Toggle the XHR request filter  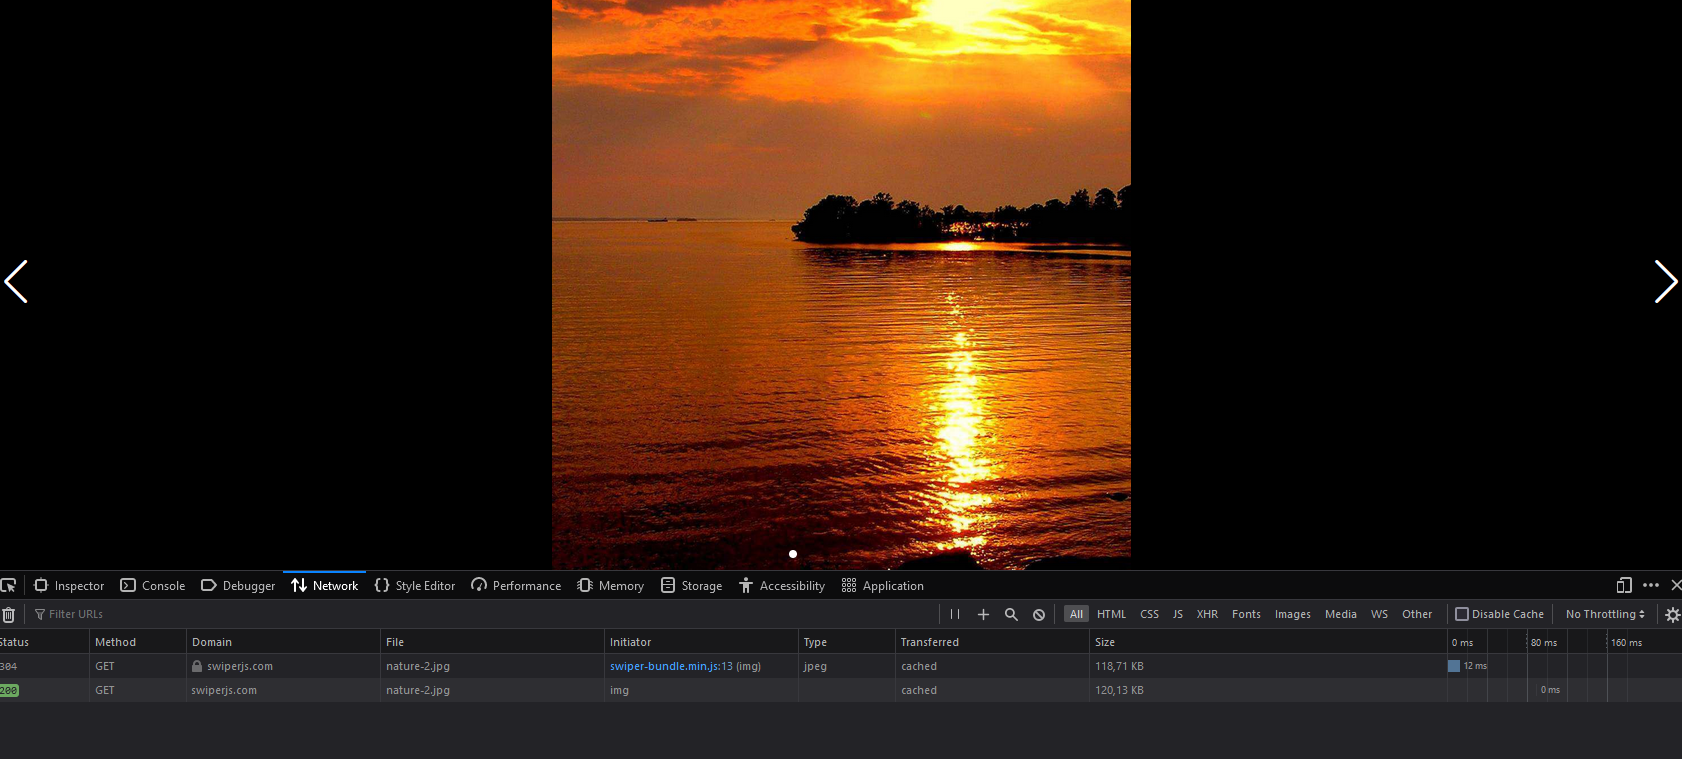coord(1207,614)
